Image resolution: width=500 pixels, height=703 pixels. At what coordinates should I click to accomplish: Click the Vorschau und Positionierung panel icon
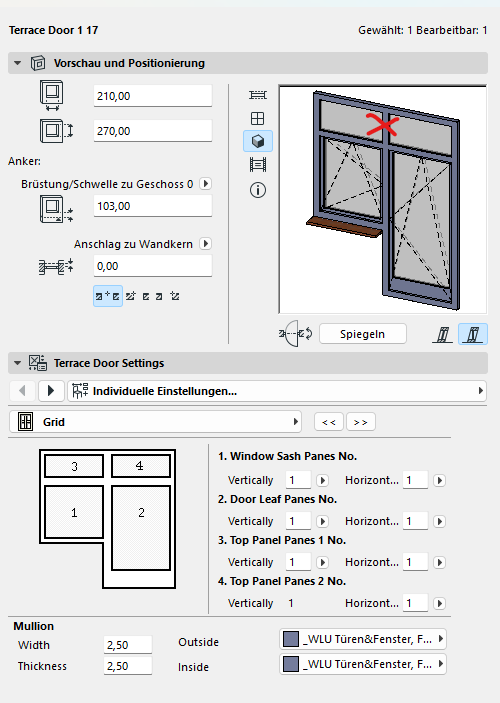click(38, 63)
